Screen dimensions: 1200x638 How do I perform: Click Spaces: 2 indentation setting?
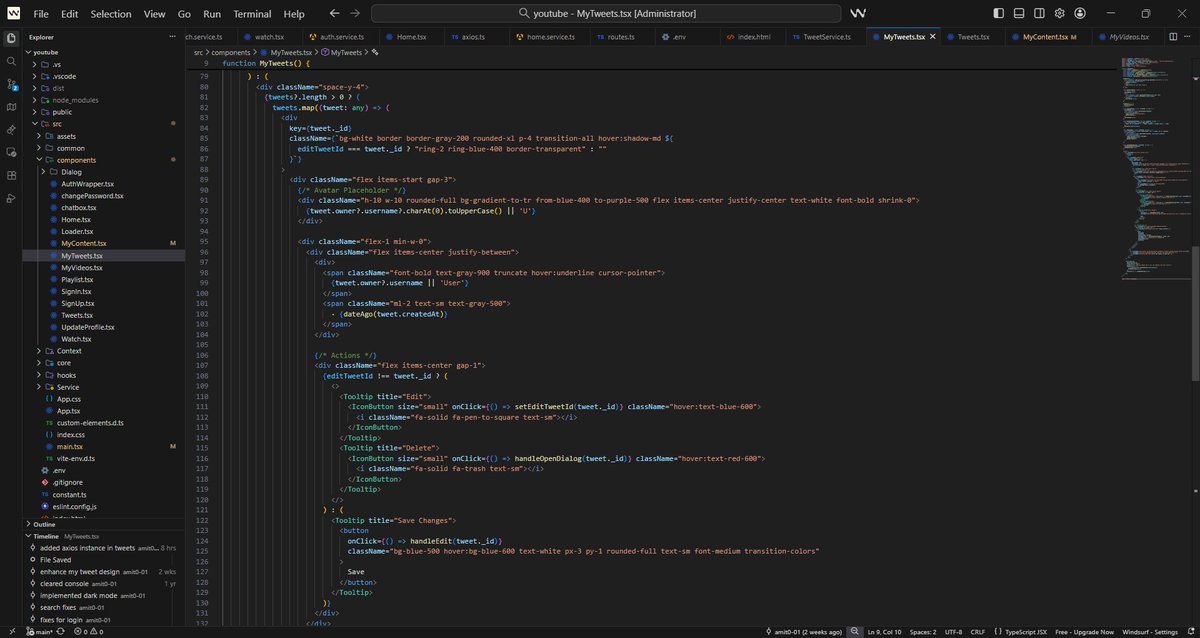pyautogui.click(x=922, y=632)
